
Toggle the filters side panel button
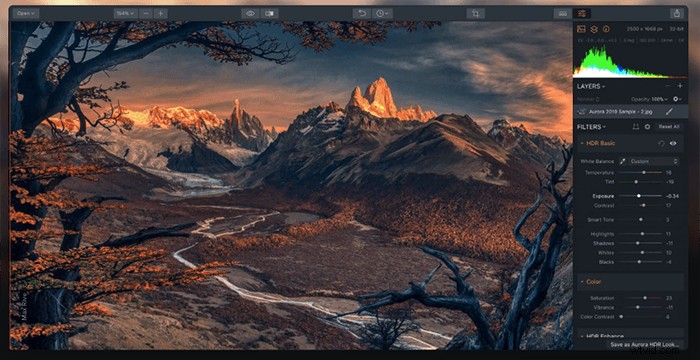click(581, 13)
